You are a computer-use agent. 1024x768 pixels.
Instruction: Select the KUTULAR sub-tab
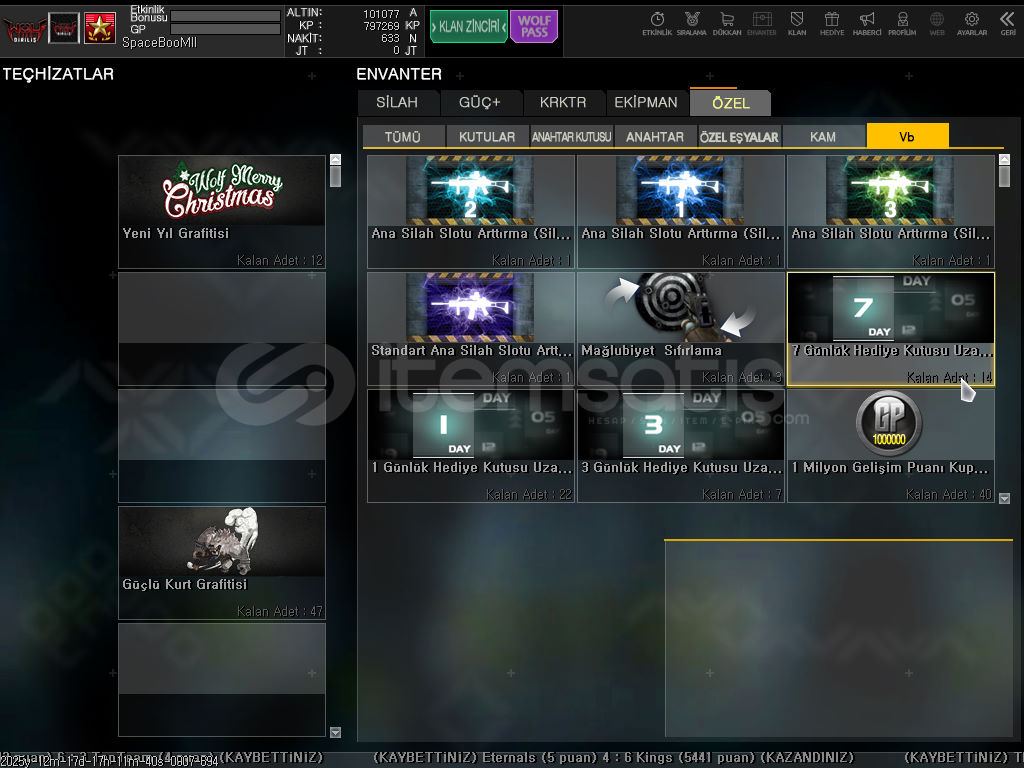pos(487,137)
